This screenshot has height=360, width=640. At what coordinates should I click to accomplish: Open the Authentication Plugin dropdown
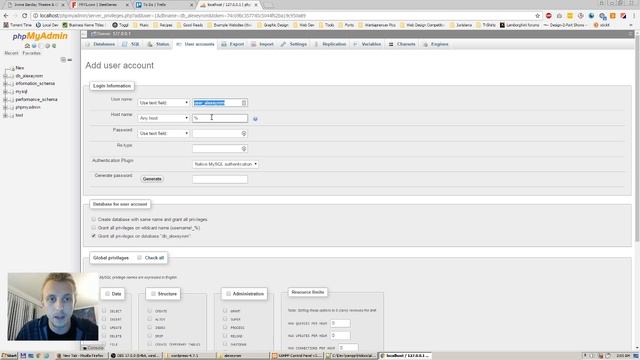[x=225, y=164]
